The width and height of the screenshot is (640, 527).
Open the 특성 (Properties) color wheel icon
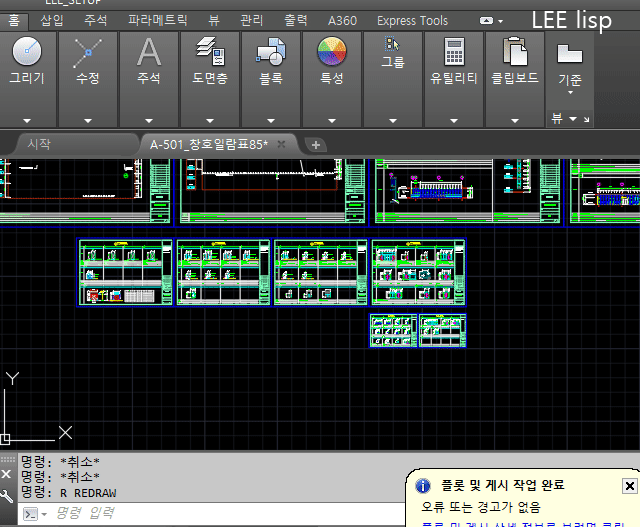tap(332, 51)
